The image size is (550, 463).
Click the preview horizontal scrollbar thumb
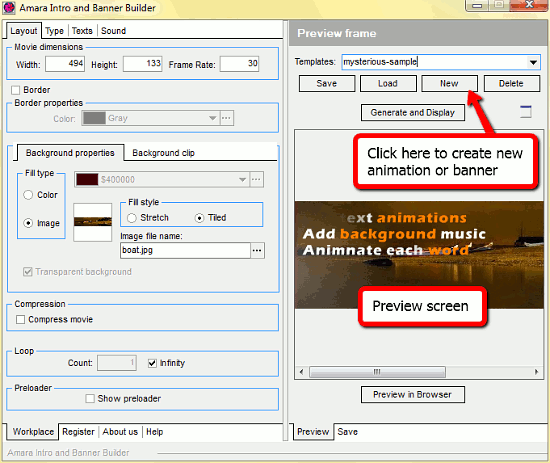(377, 372)
